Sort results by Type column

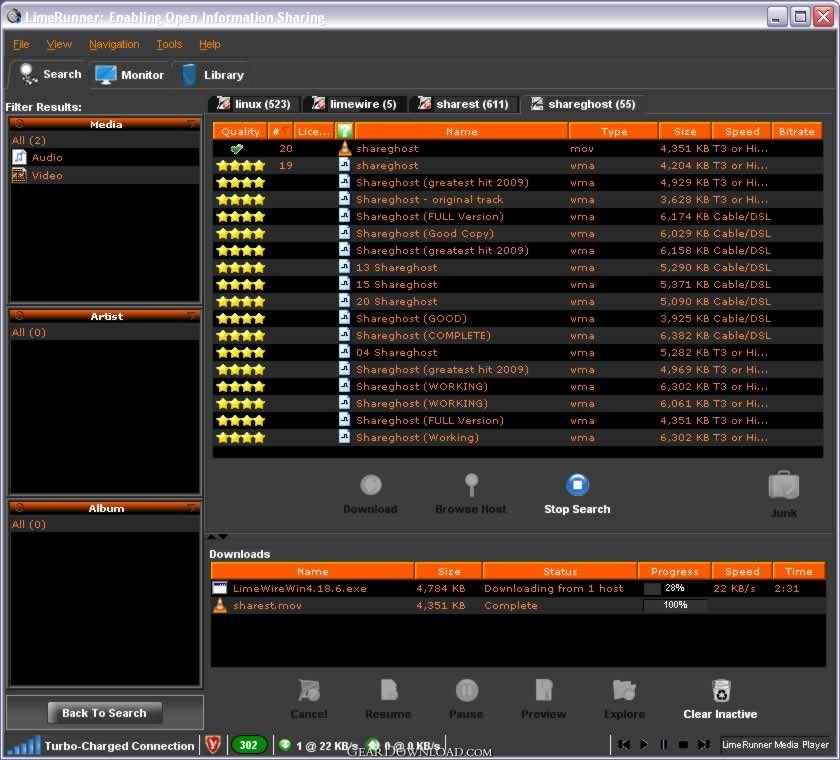[613, 131]
